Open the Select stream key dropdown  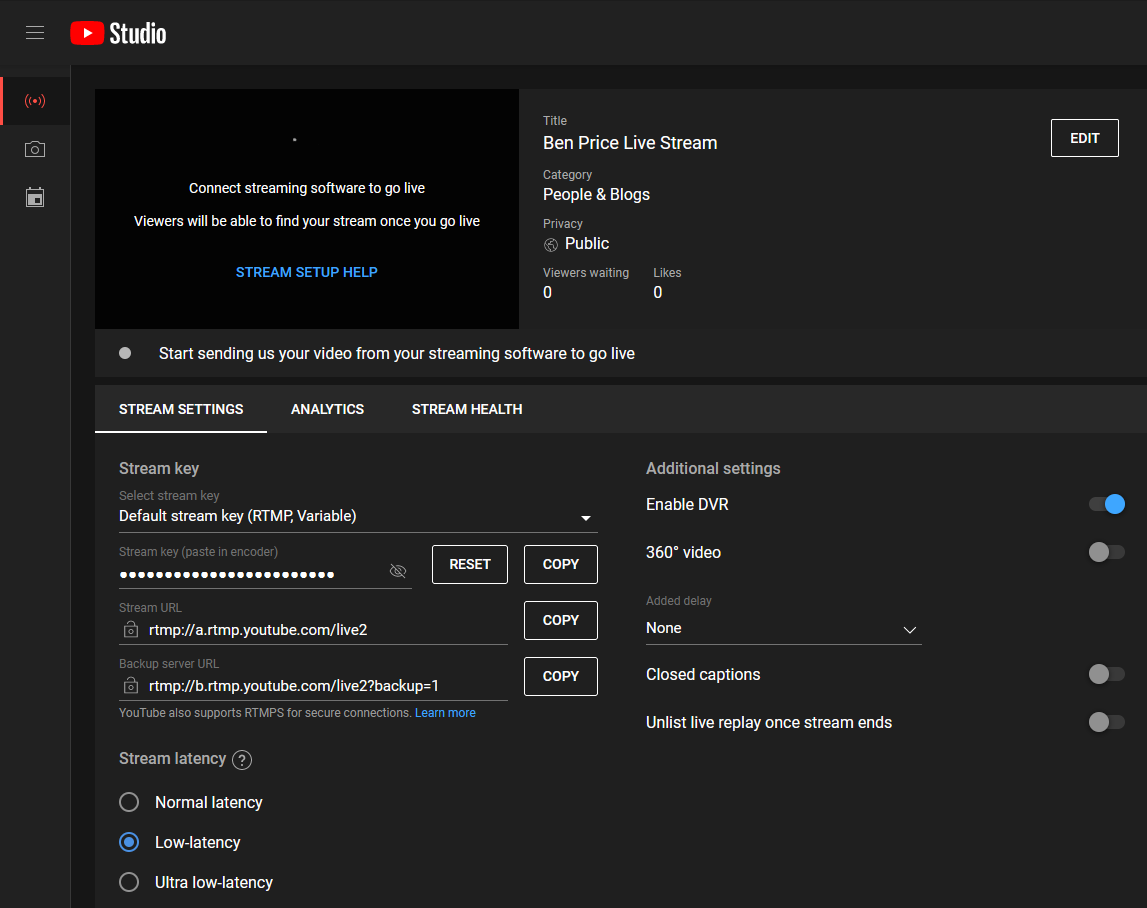click(x=585, y=518)
